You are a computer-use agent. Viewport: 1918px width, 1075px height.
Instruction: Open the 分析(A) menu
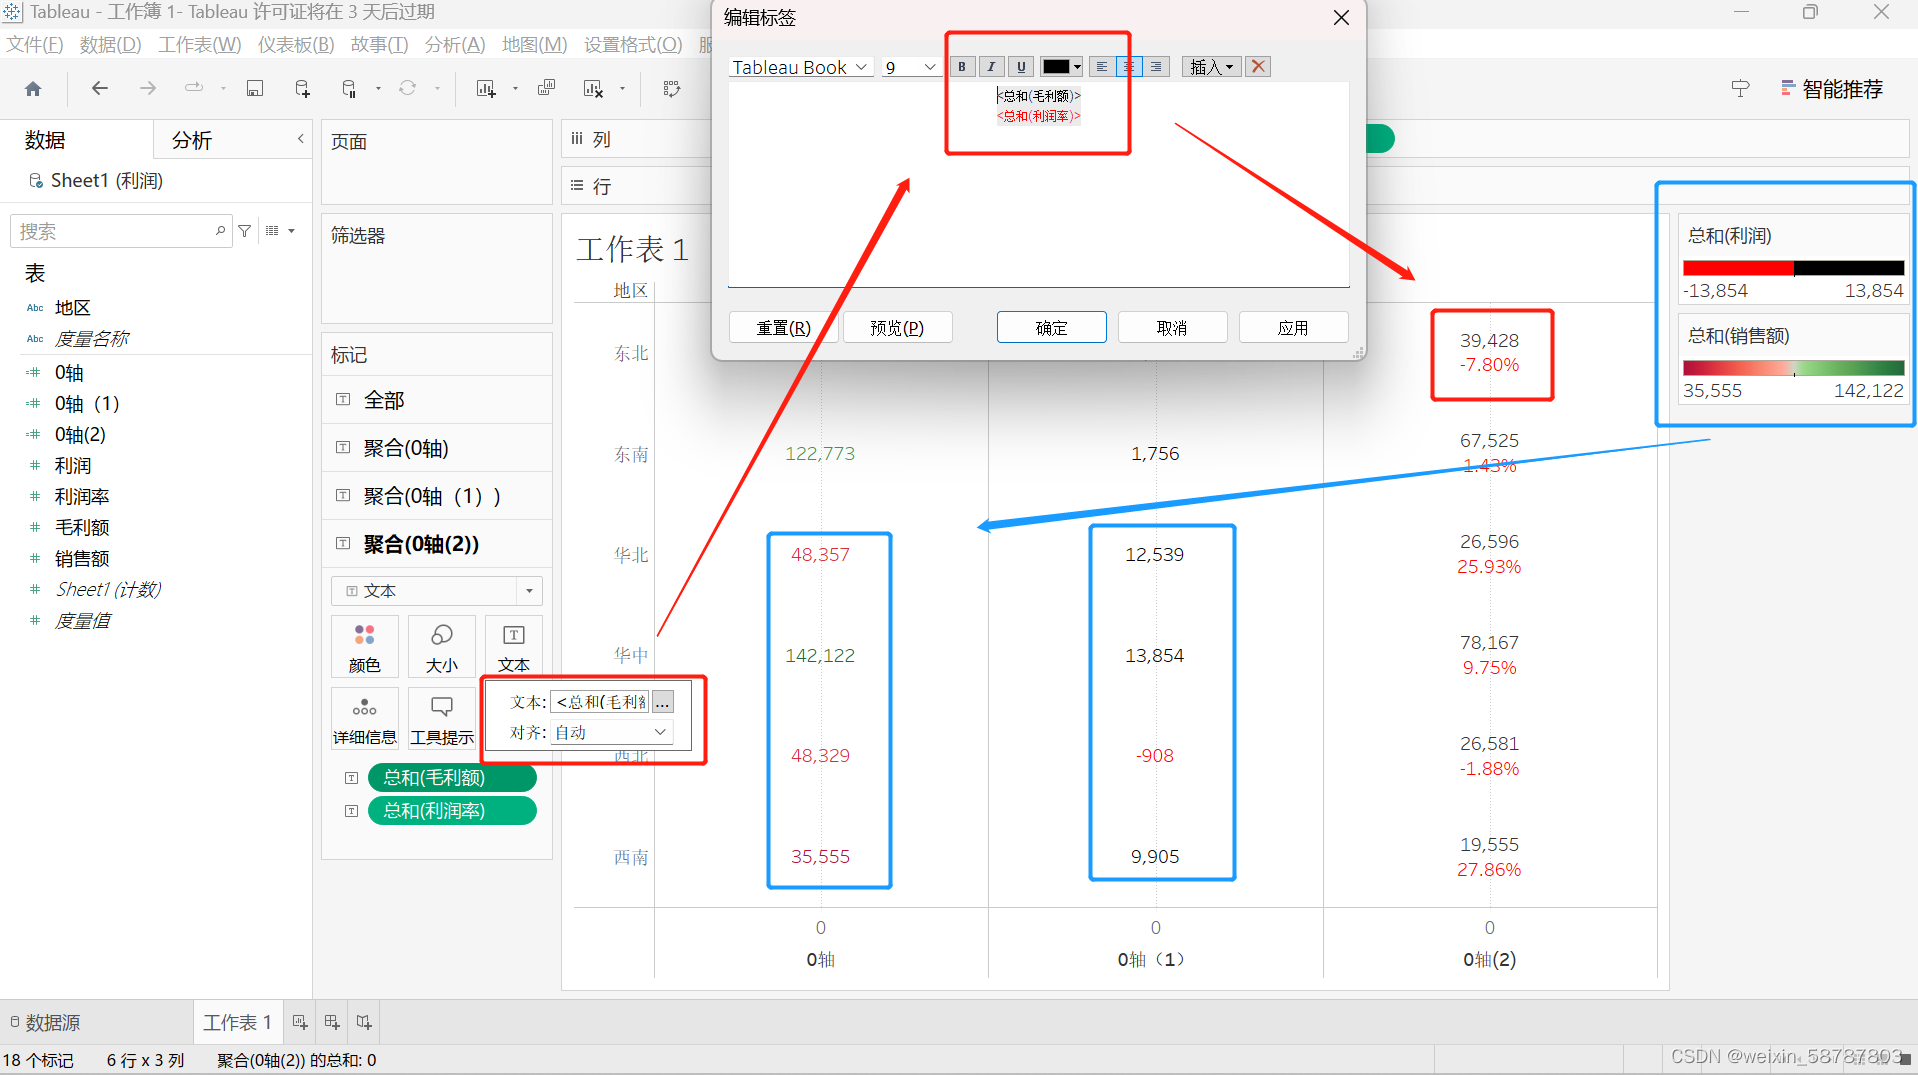coord(455,44)
